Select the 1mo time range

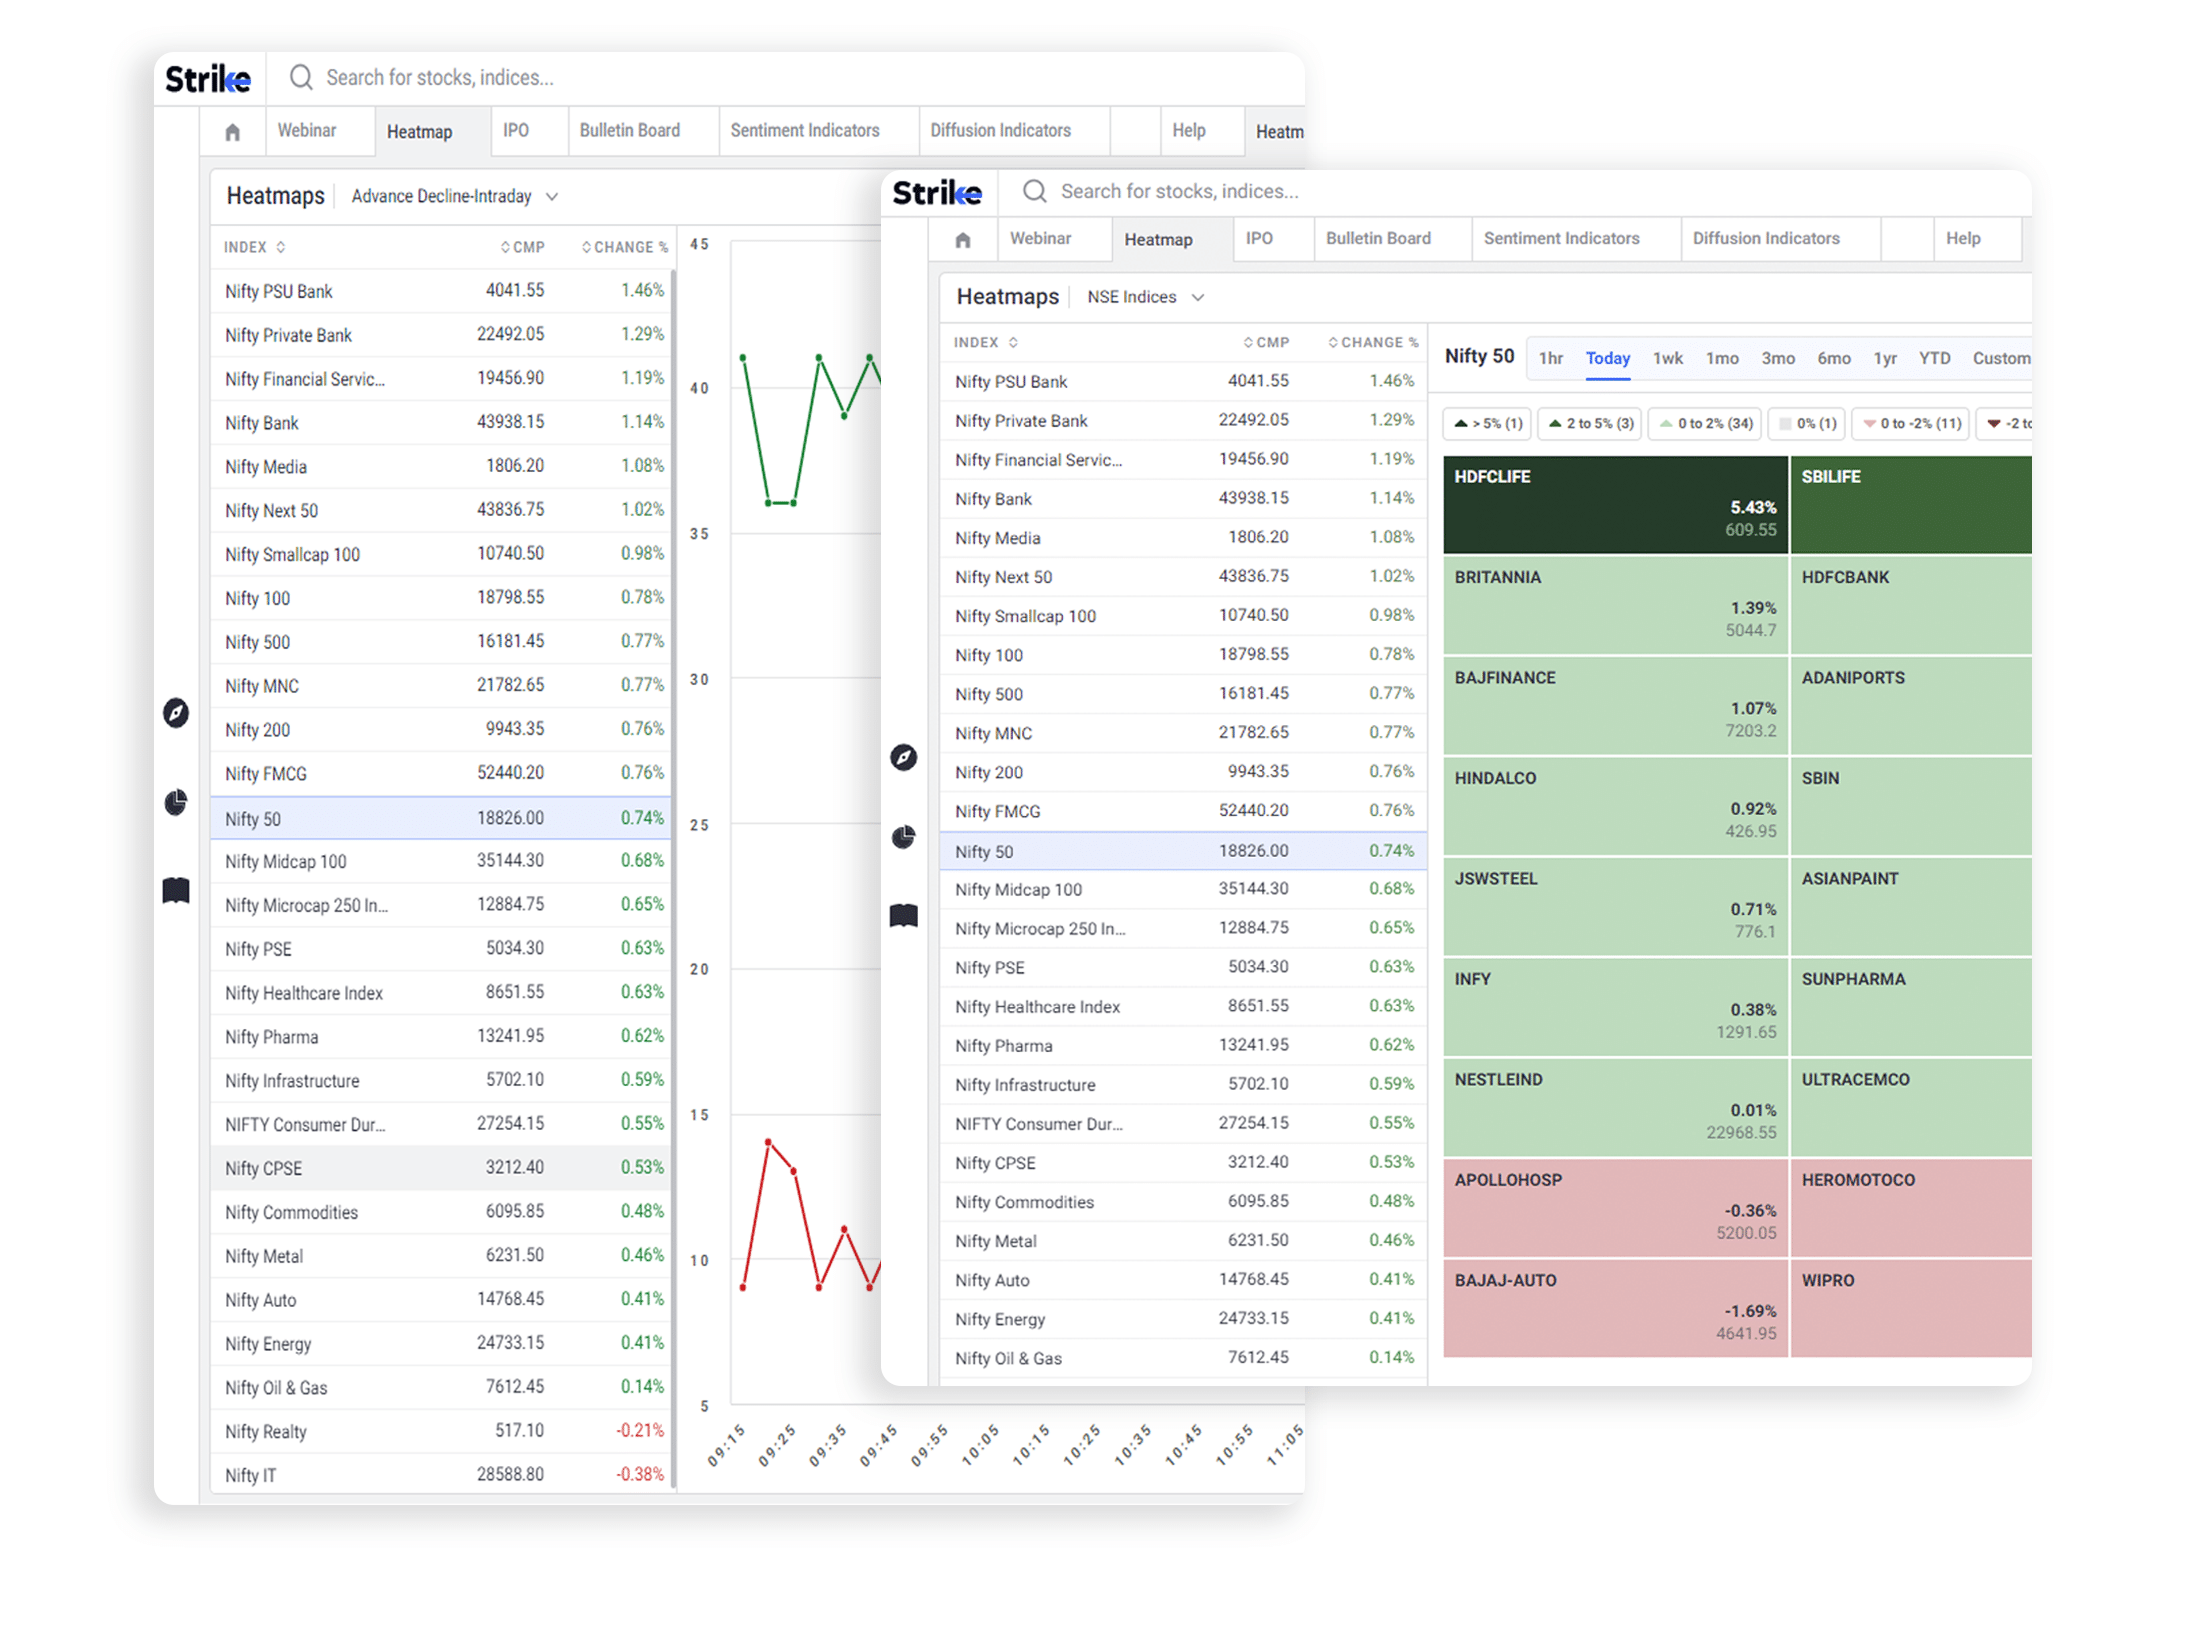coord(1722,358)
